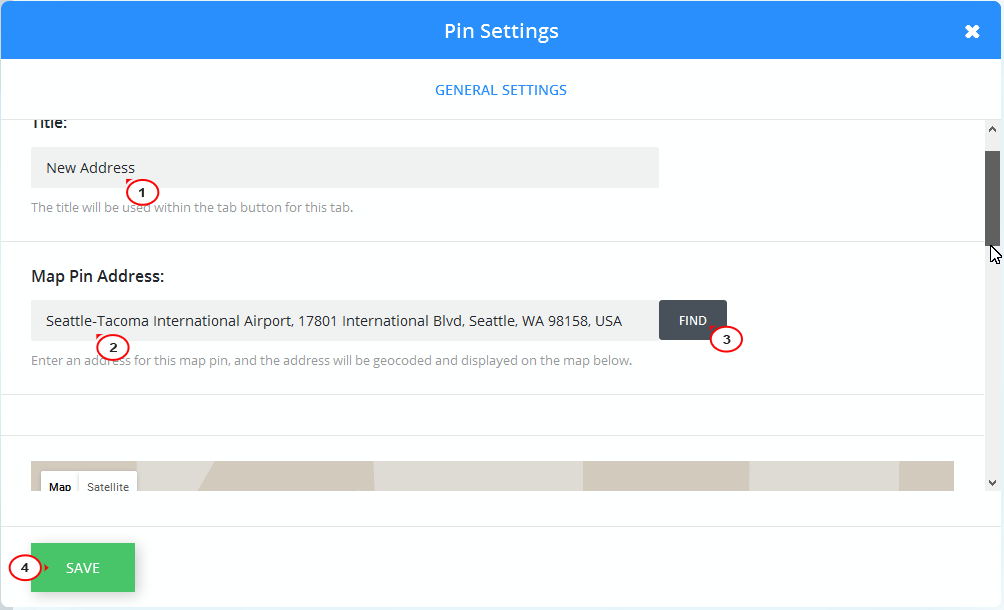Open the General Settings tab
The width and height of the screenshot is (1004, 610).
501,90
